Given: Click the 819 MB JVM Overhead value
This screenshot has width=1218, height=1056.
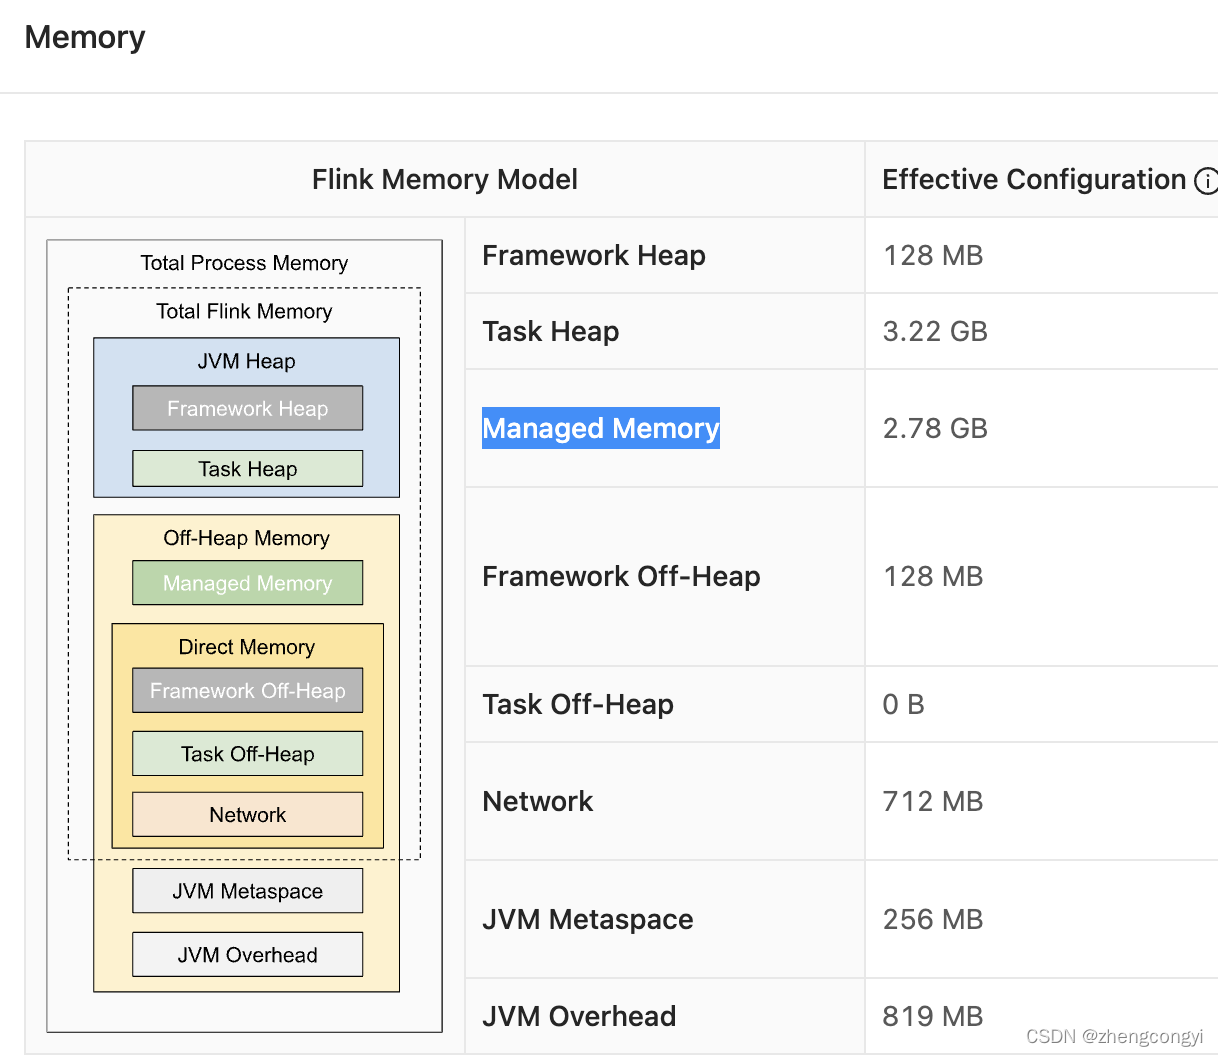Looking at the screenshot, I should point(933,1017).
